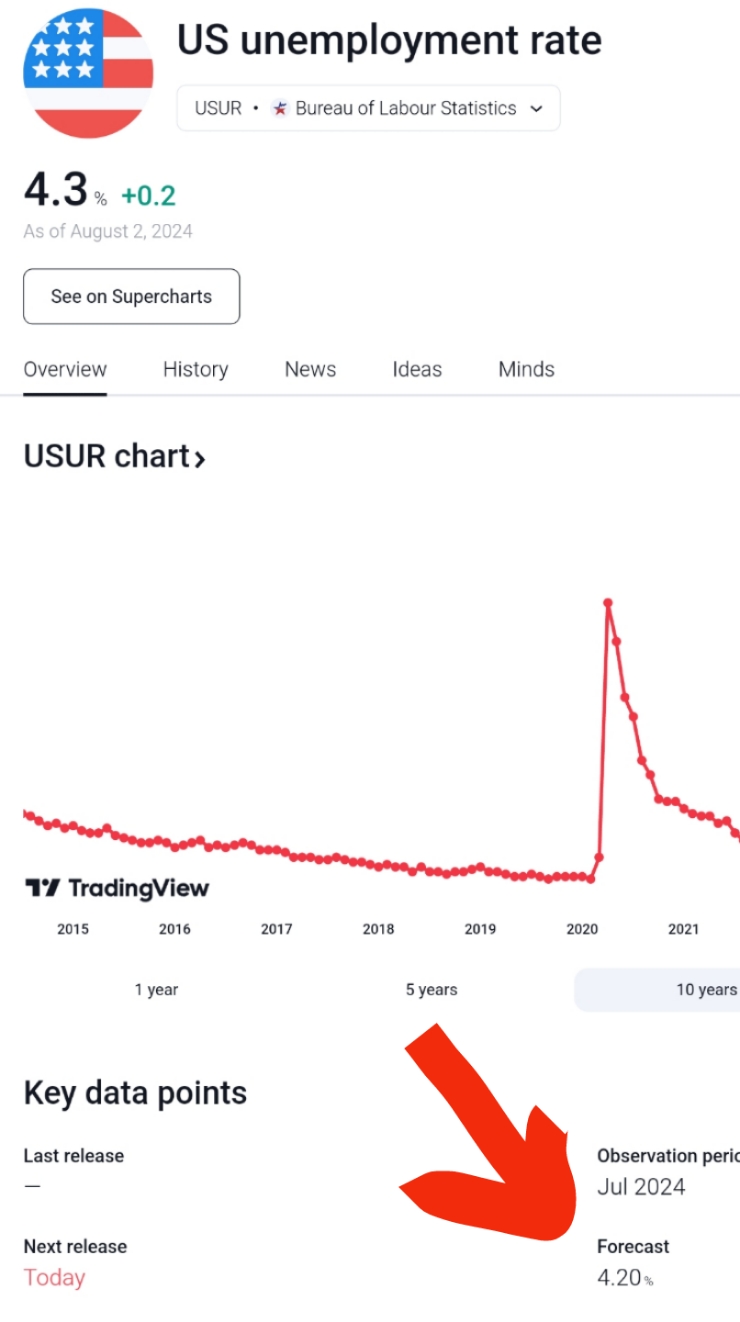Open the USUR source dropdown
This screenshot has width=740, height=1322.
point(368,108)
